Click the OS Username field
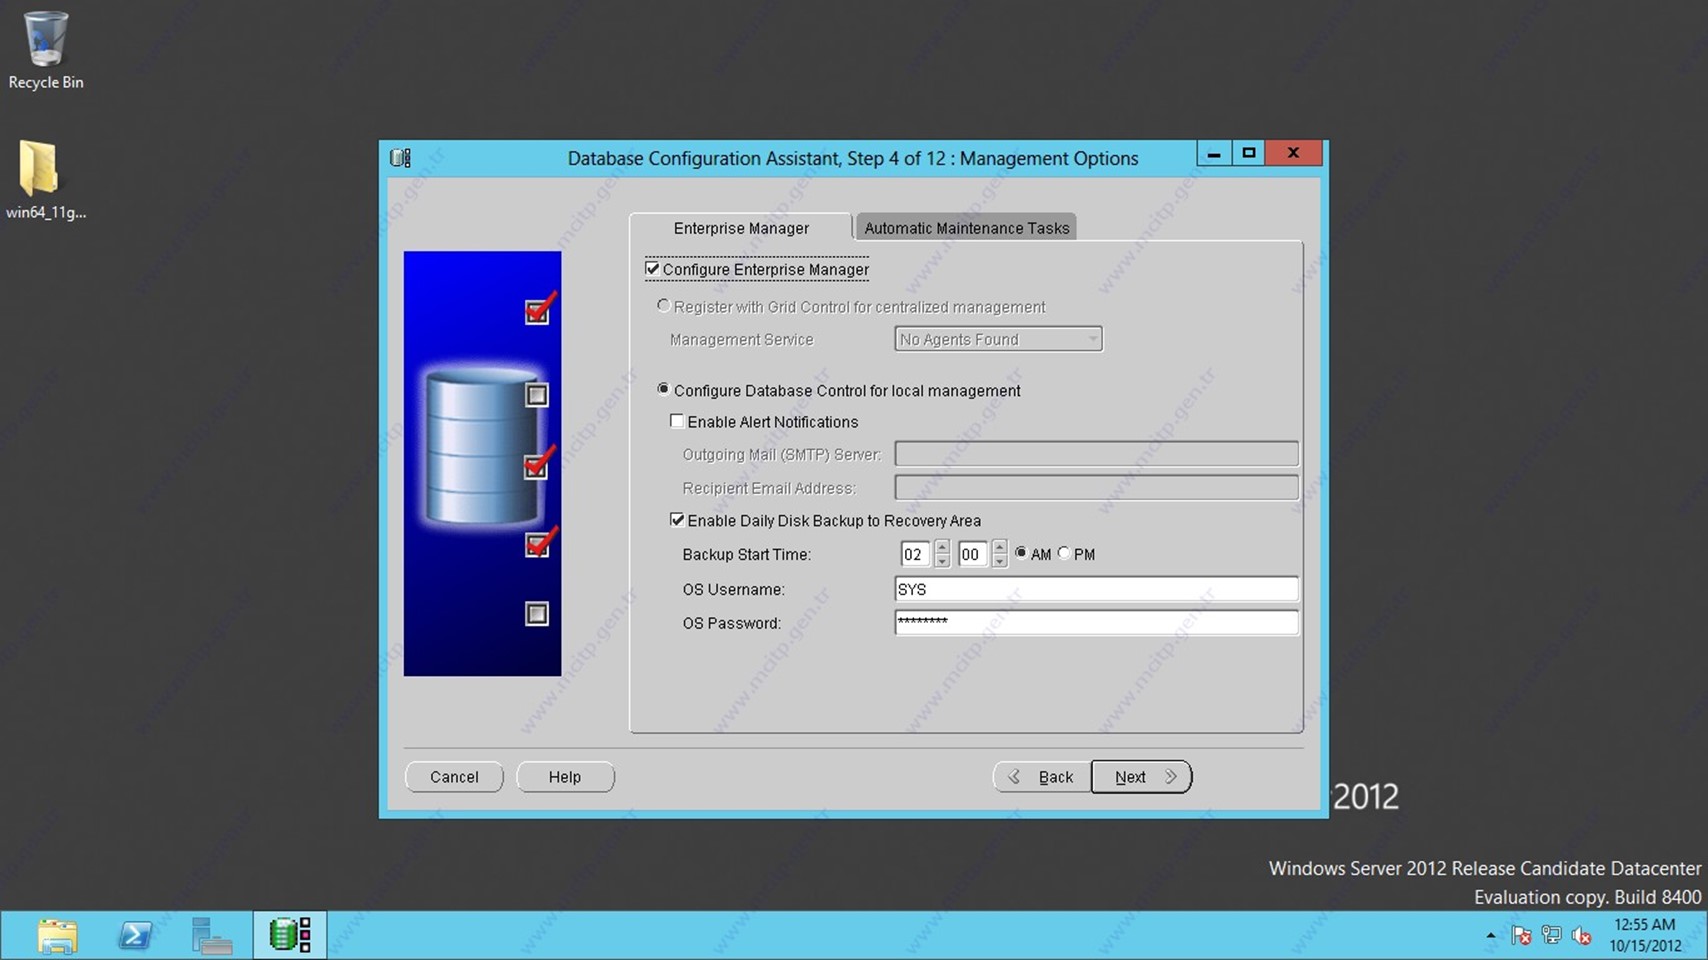The image size is (1708, 960). pos(1096,589)
